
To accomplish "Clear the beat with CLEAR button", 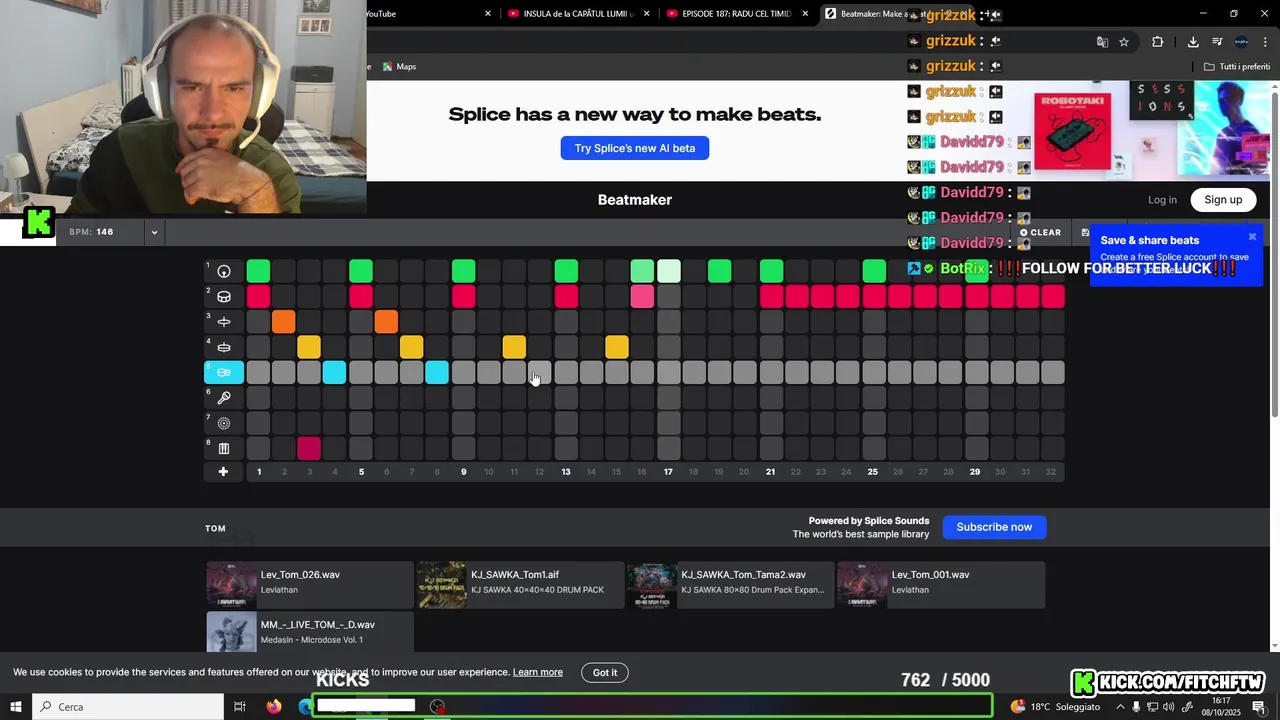I will tap(1040, 232).
